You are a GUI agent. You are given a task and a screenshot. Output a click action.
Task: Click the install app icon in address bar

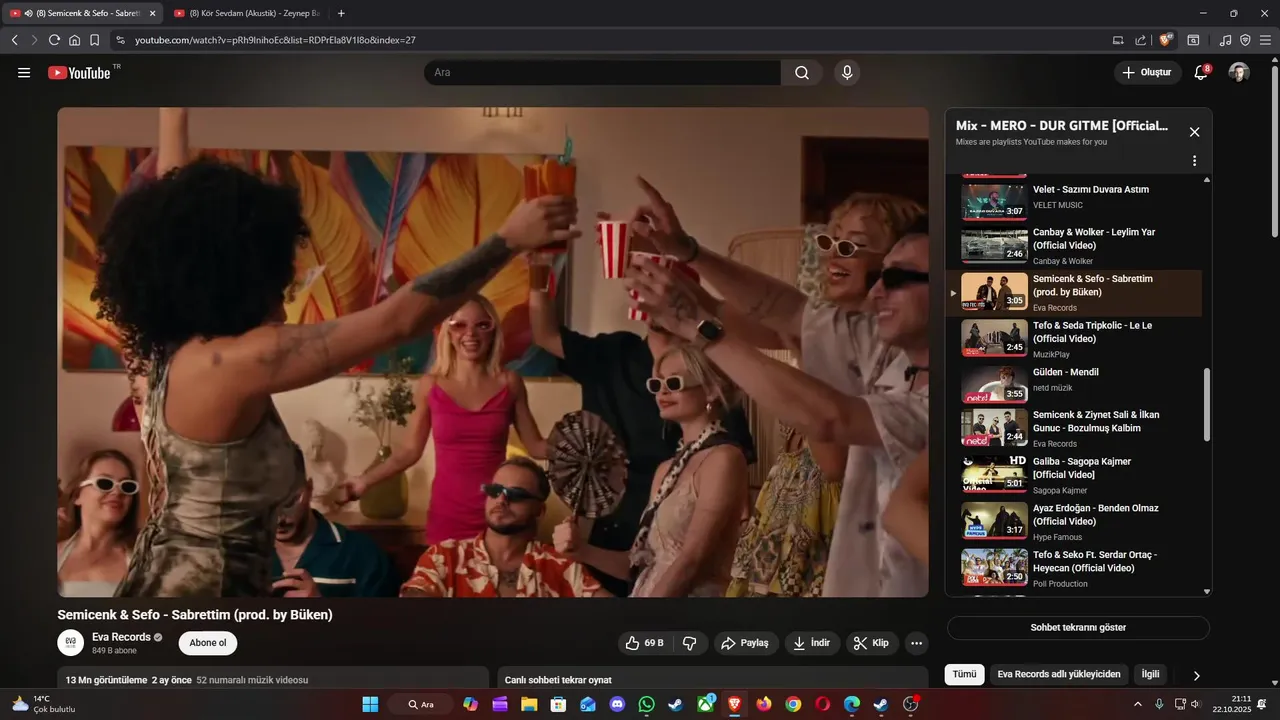(1118, 40)
